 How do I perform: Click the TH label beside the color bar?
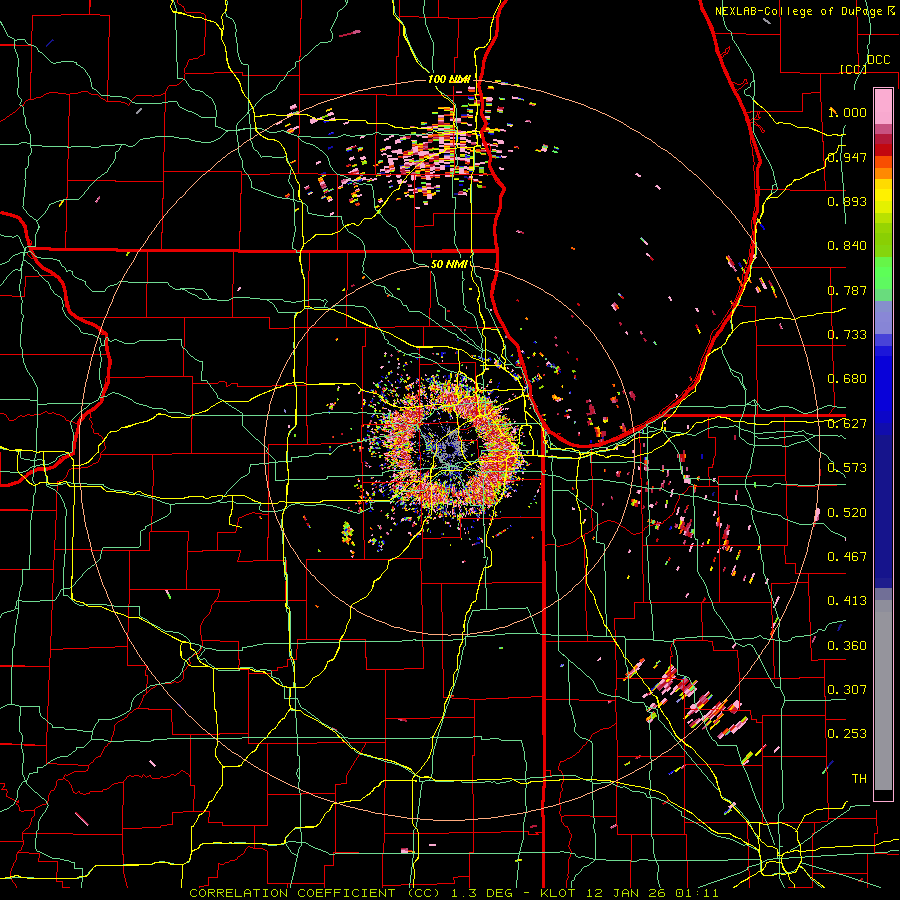(859, 779)
